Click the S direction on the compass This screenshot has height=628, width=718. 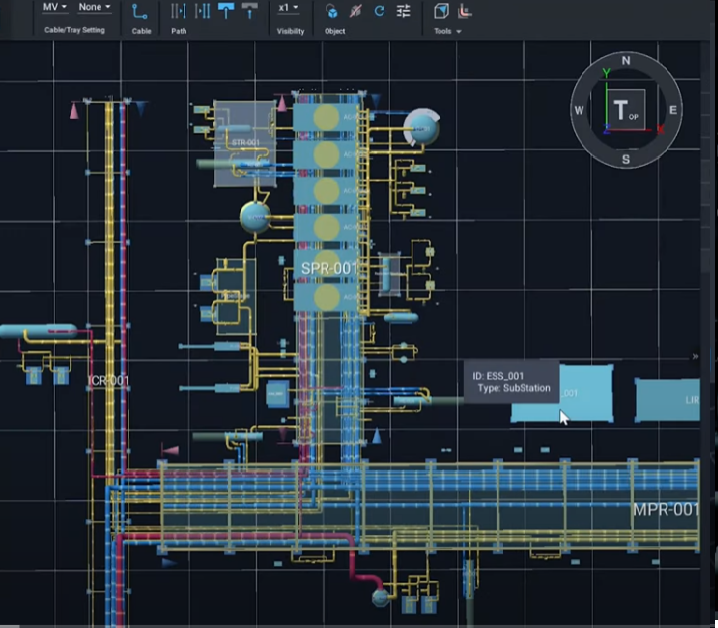[x=626, y=159]
